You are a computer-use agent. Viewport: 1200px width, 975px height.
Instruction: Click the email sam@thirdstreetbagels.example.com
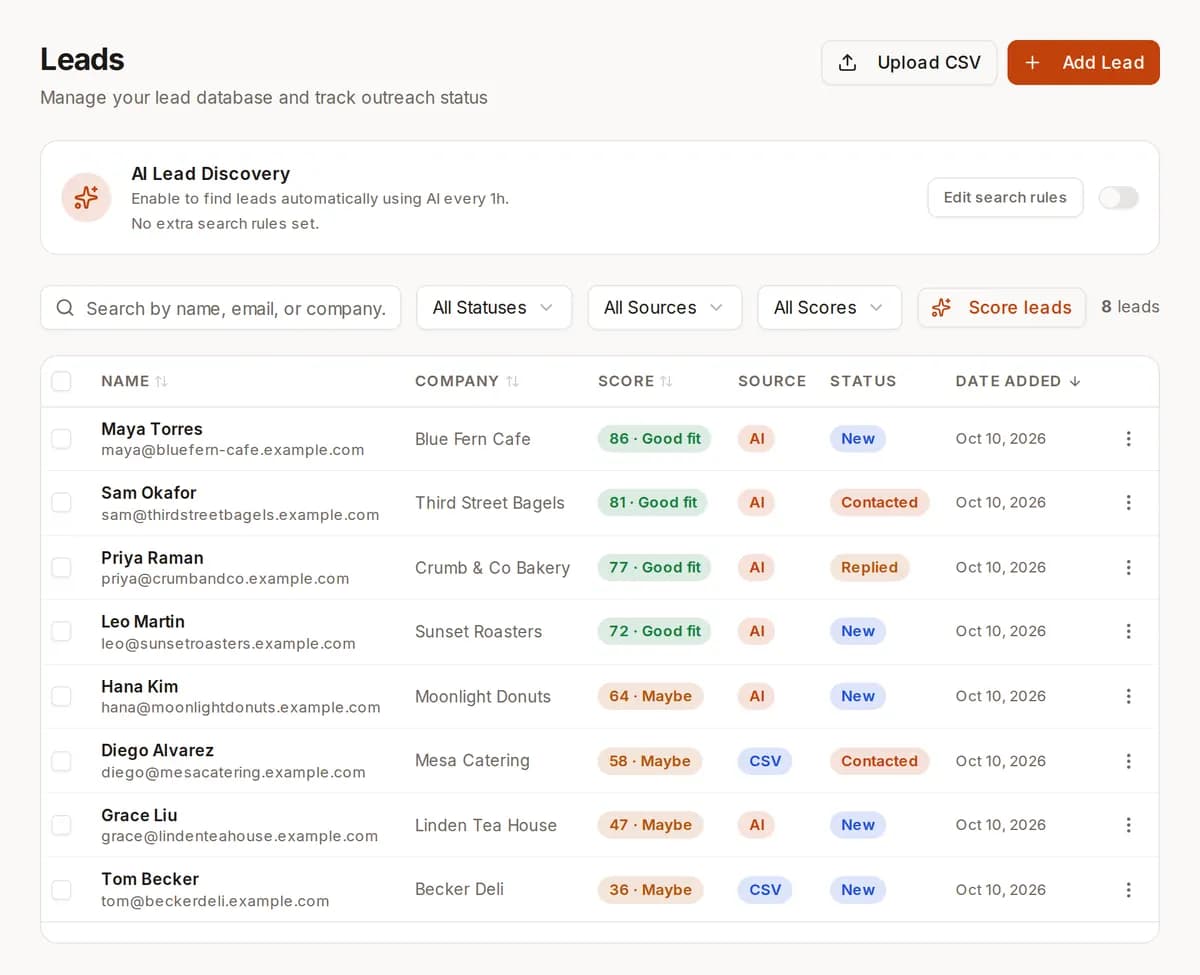tap(240, 515)
